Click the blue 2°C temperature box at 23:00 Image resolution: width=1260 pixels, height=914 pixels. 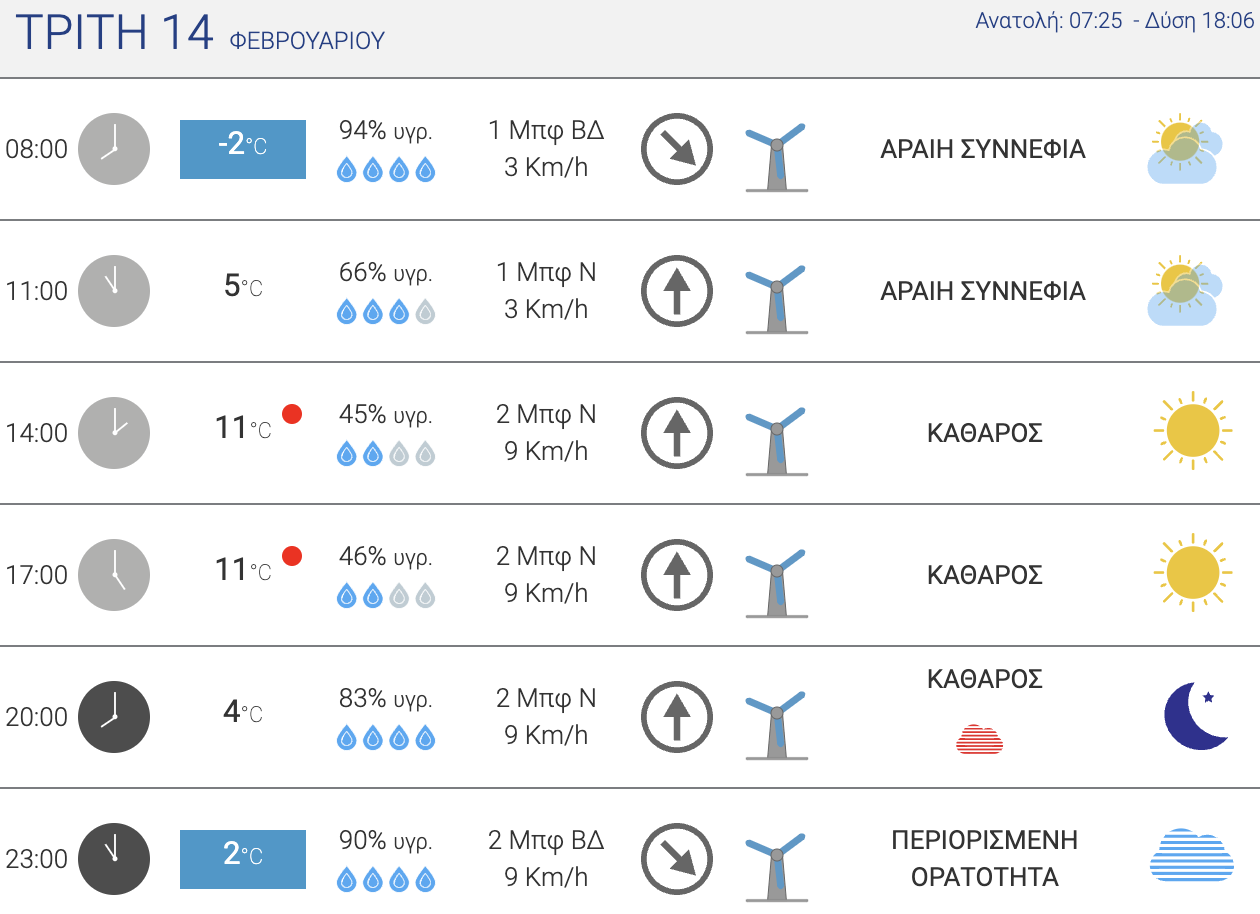coord(243,859)
